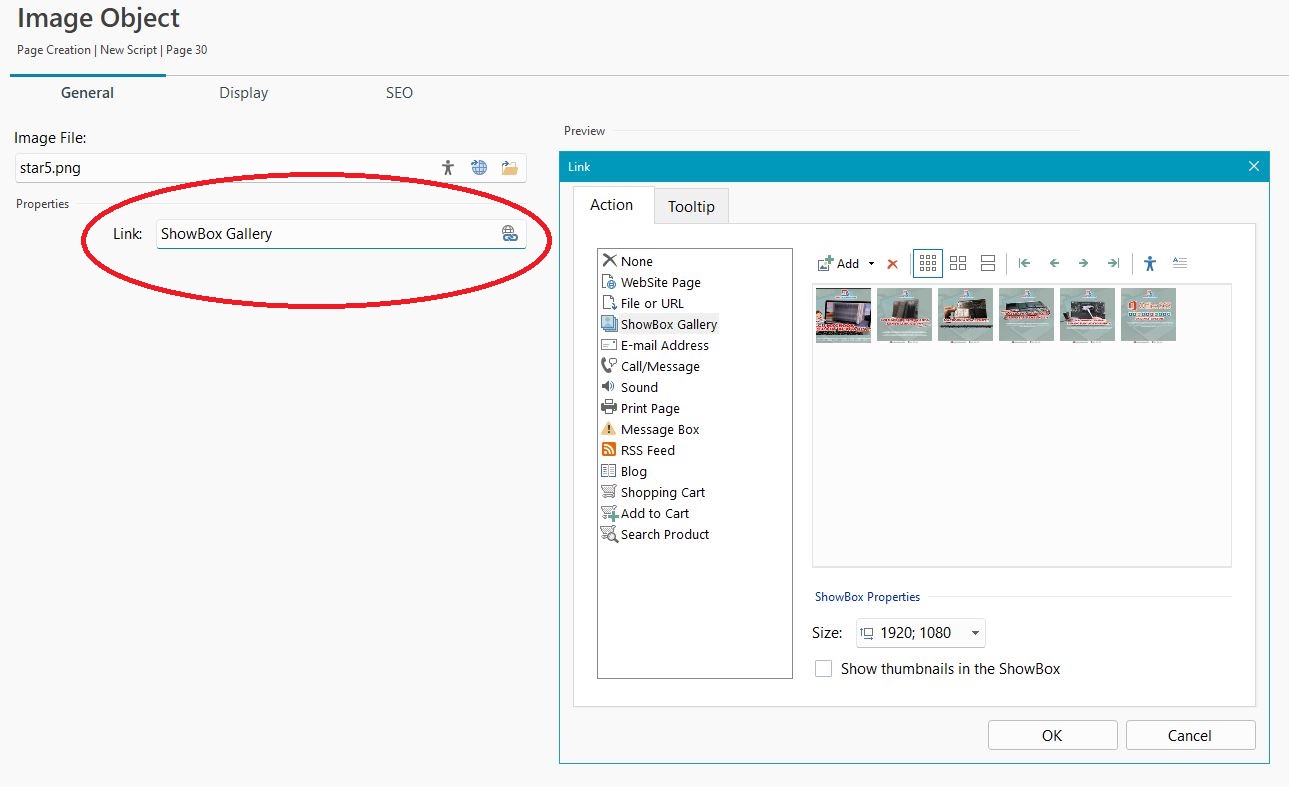Open the link editor icon in Link field
The image size is (1289, 787).
pyautogui.click(x=510, y=234)
